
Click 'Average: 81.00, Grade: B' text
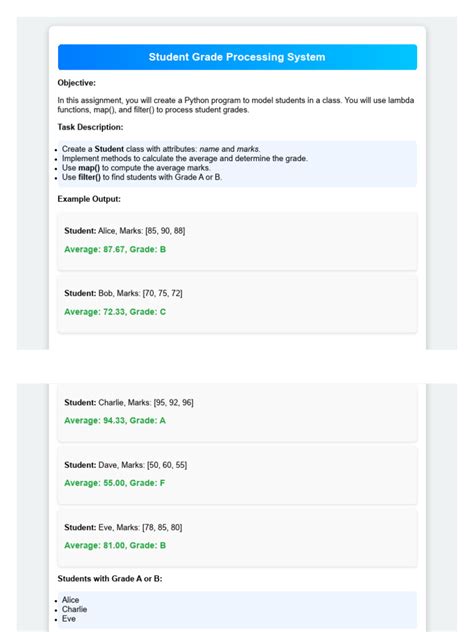(115, 545)
